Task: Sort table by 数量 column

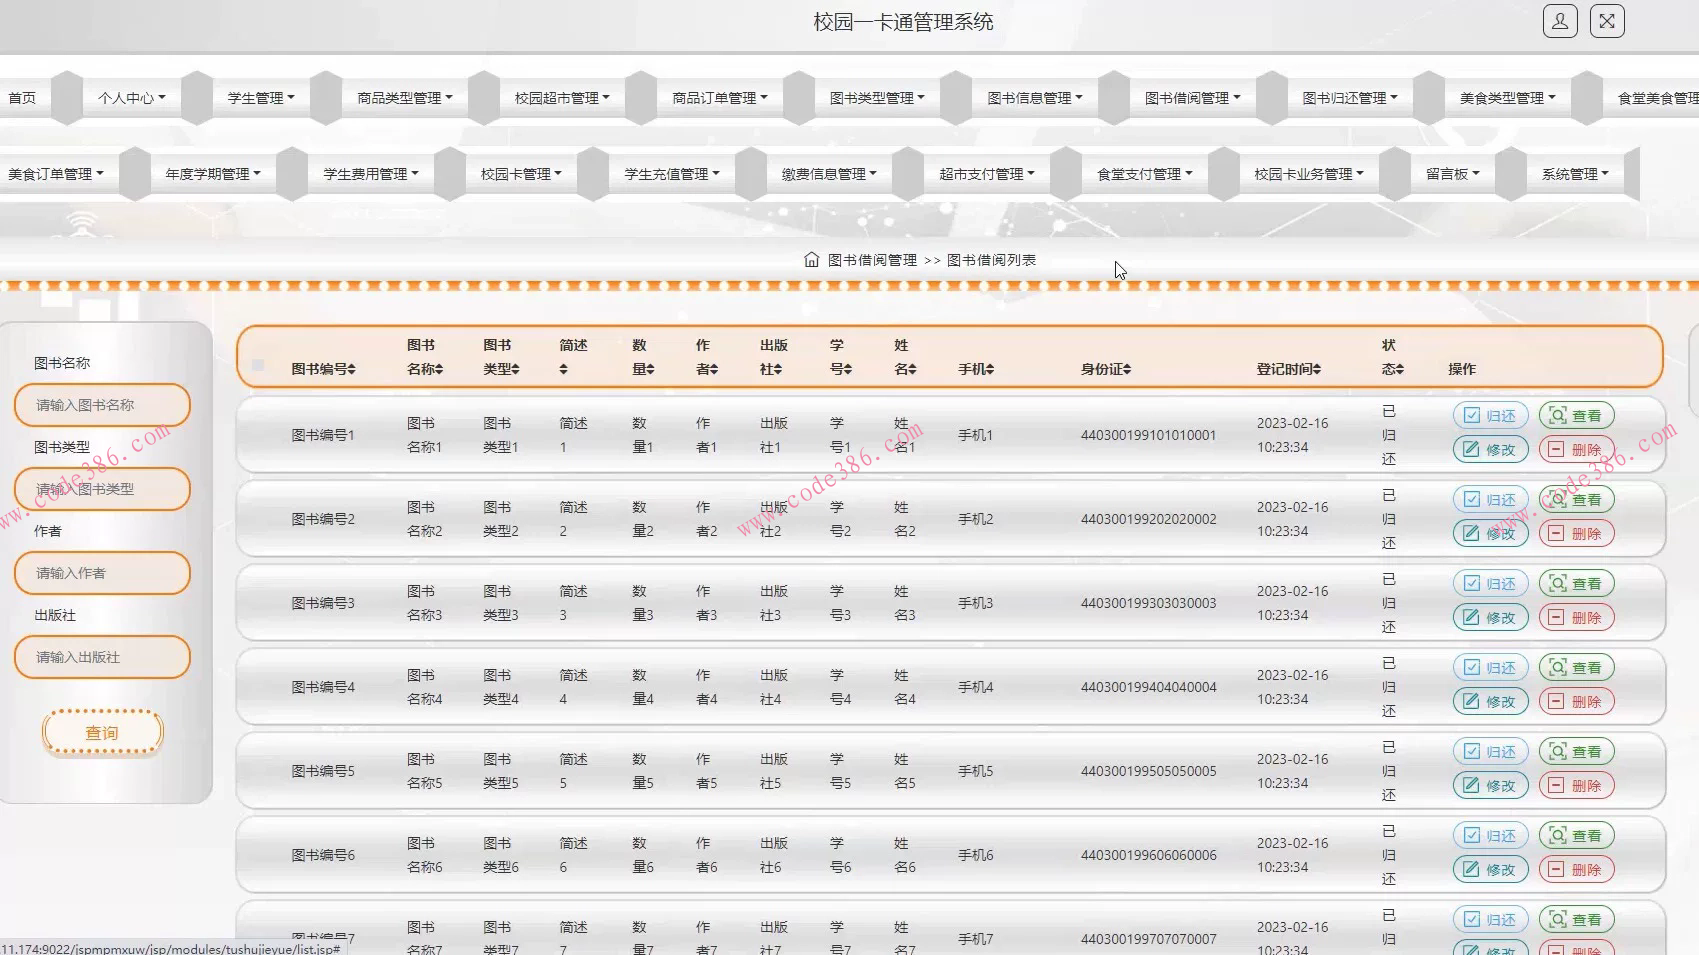Action: (x=643, y=357)
